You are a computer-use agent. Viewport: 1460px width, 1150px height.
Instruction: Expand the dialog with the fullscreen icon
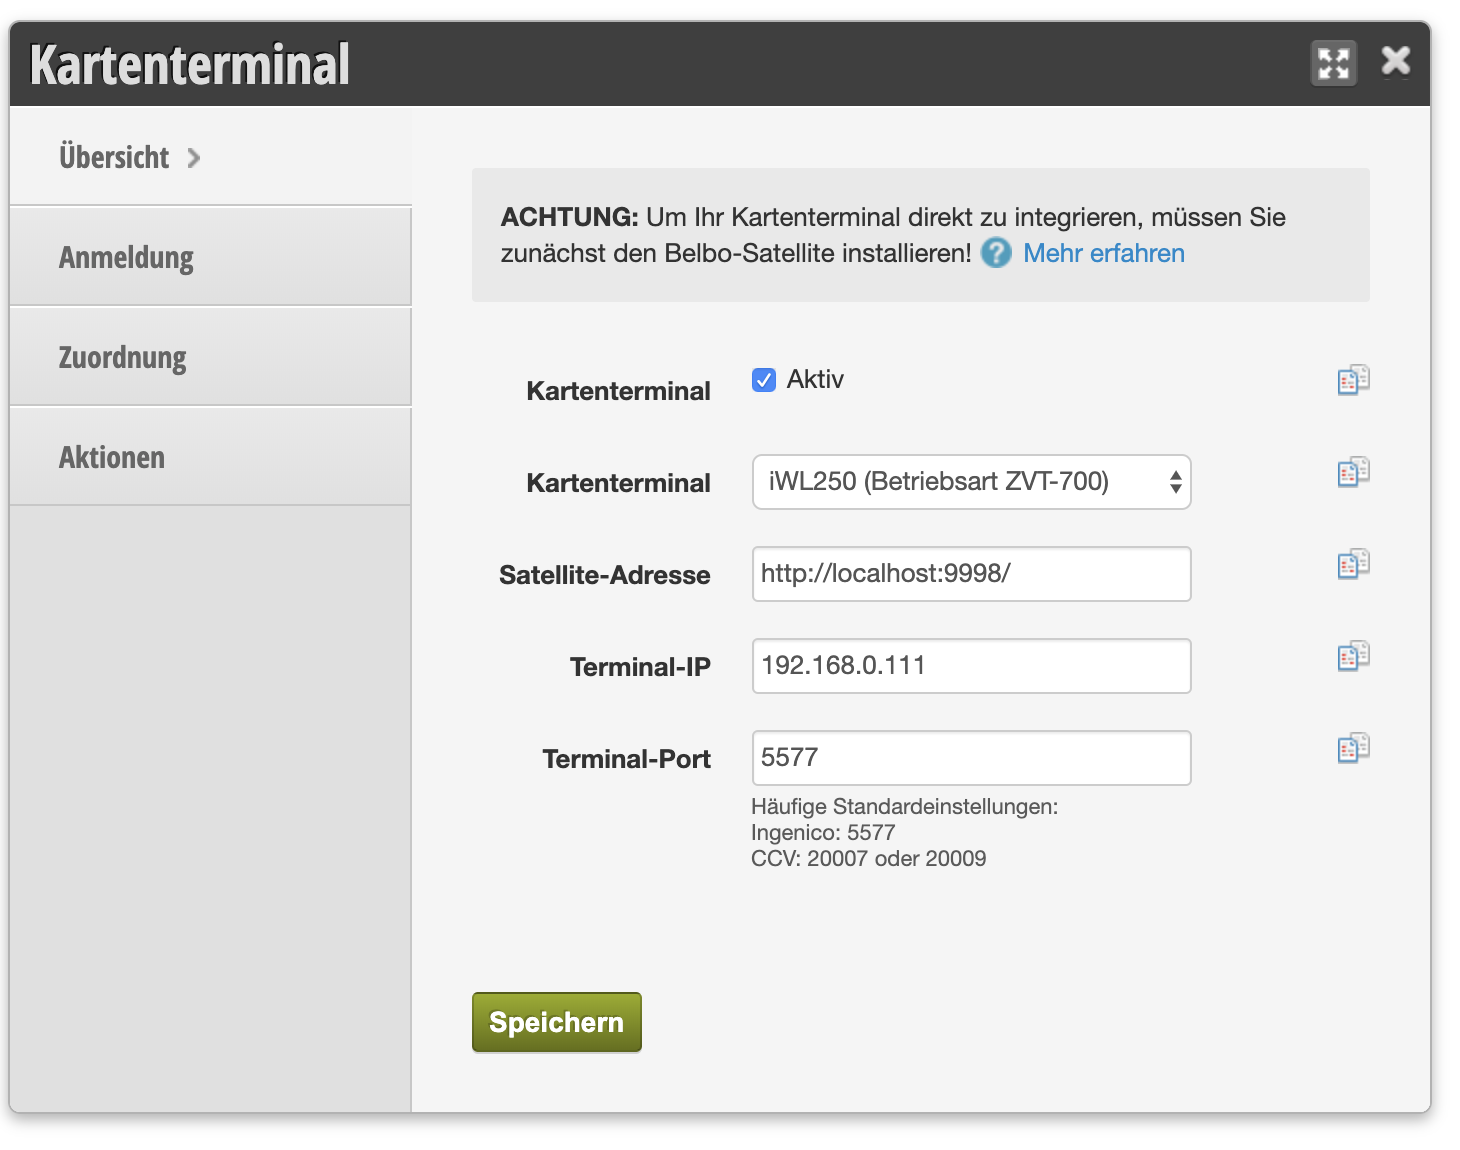tap(1333, 64)
